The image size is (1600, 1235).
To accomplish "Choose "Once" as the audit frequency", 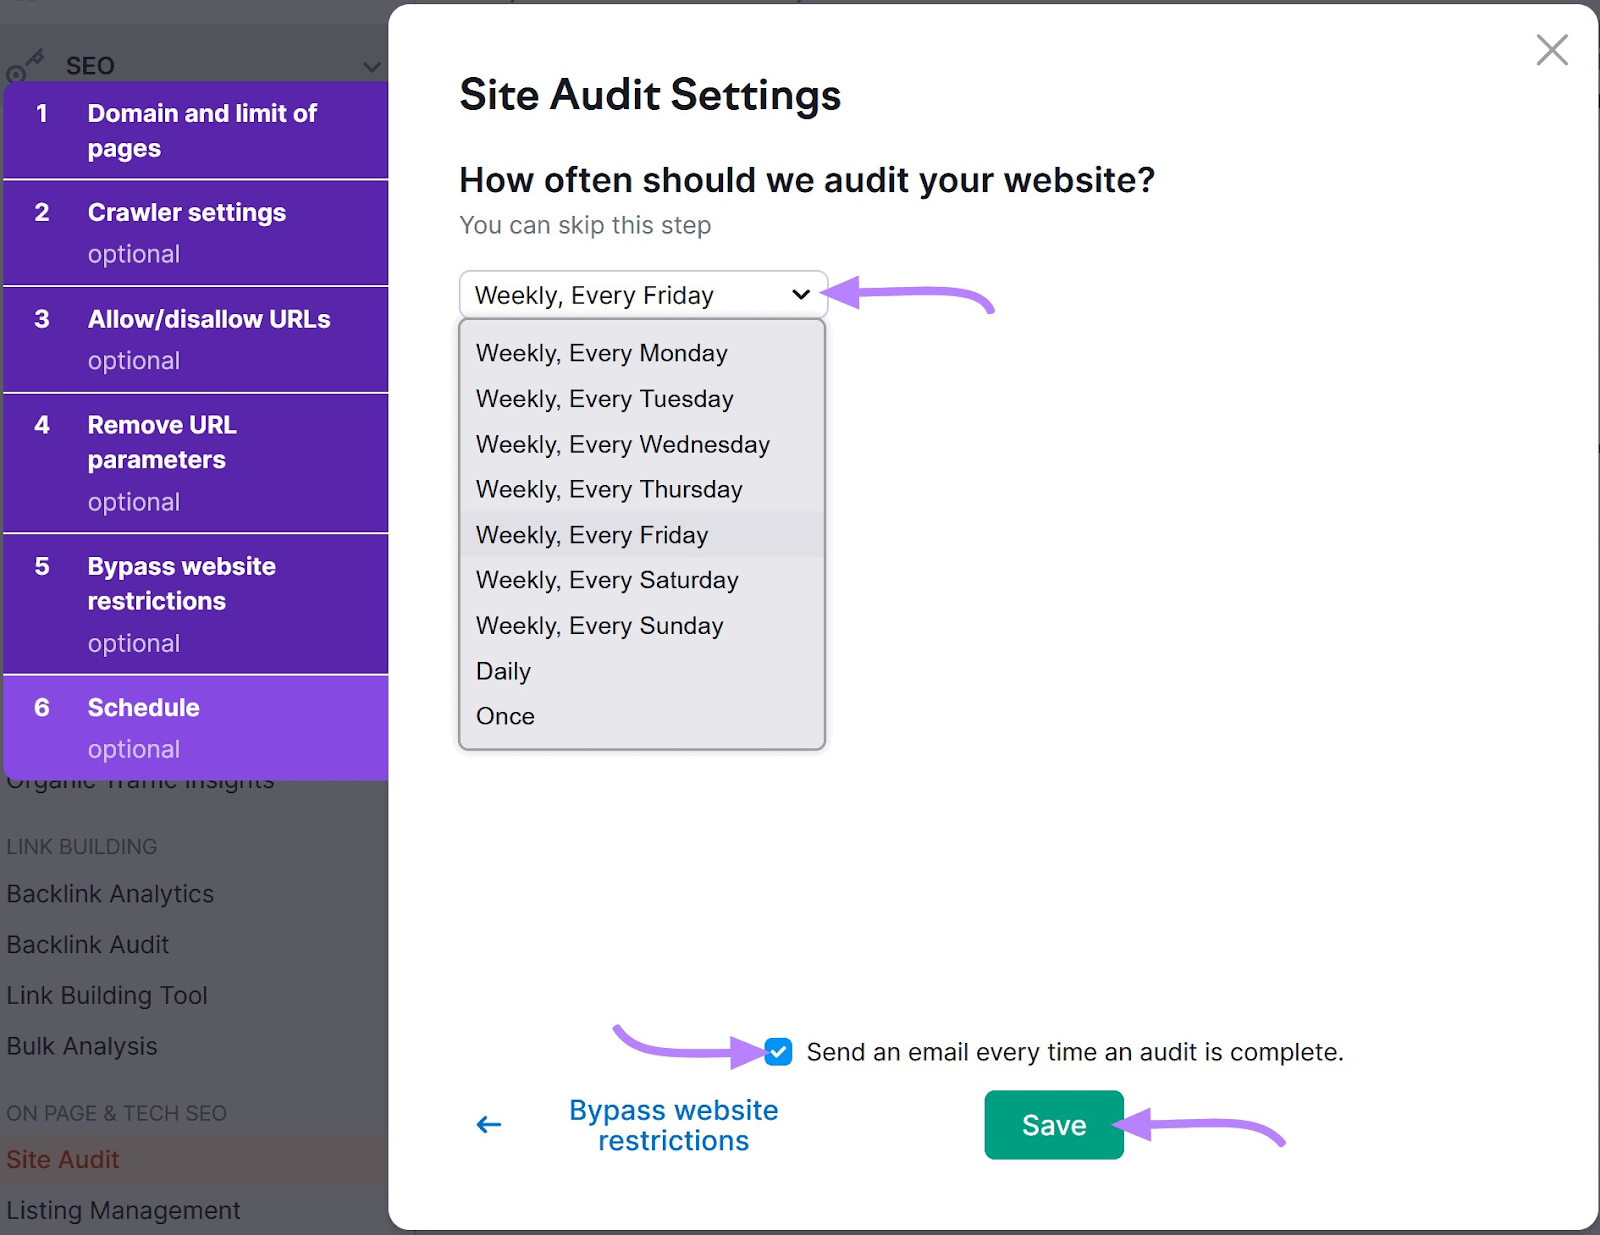I will (x=505, y=716).
